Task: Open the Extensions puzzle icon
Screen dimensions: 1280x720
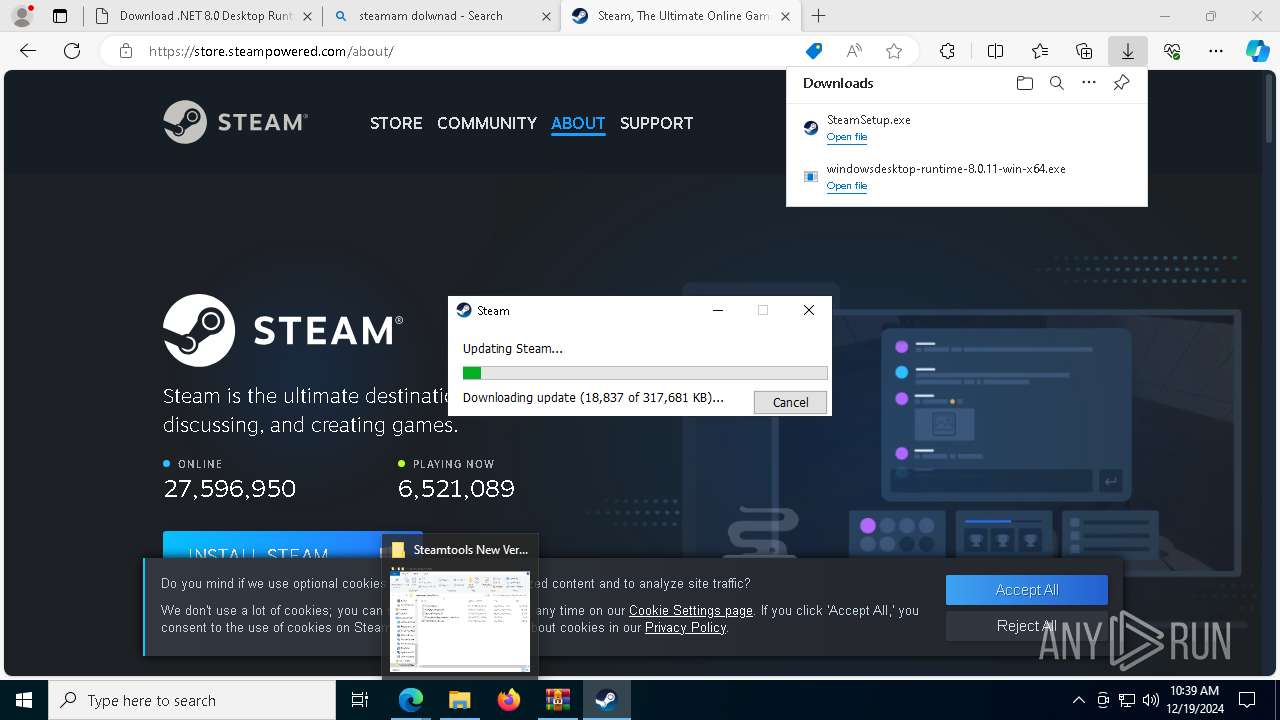Action: [x=947, y=51]
